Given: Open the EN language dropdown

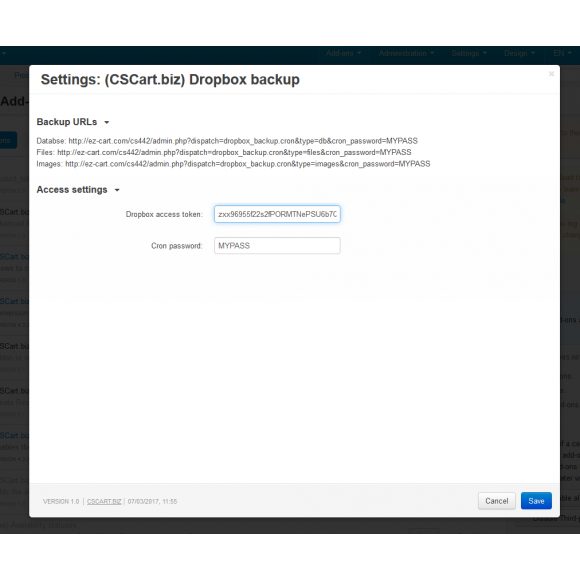Looking at the screenshot, I should pos(562,53).
